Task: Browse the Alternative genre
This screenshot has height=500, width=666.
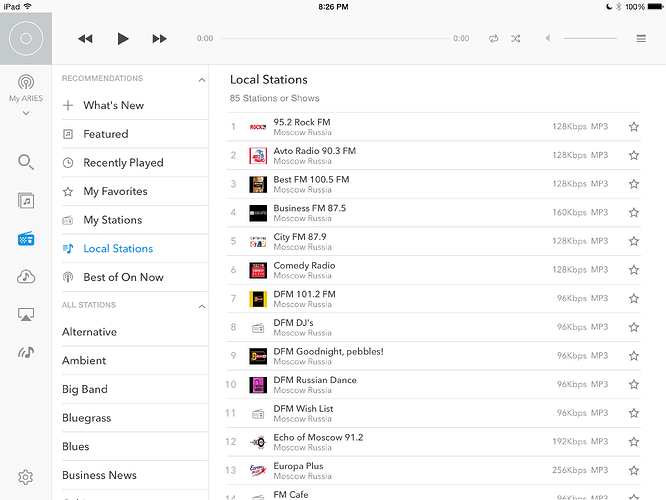Action: 135,332
